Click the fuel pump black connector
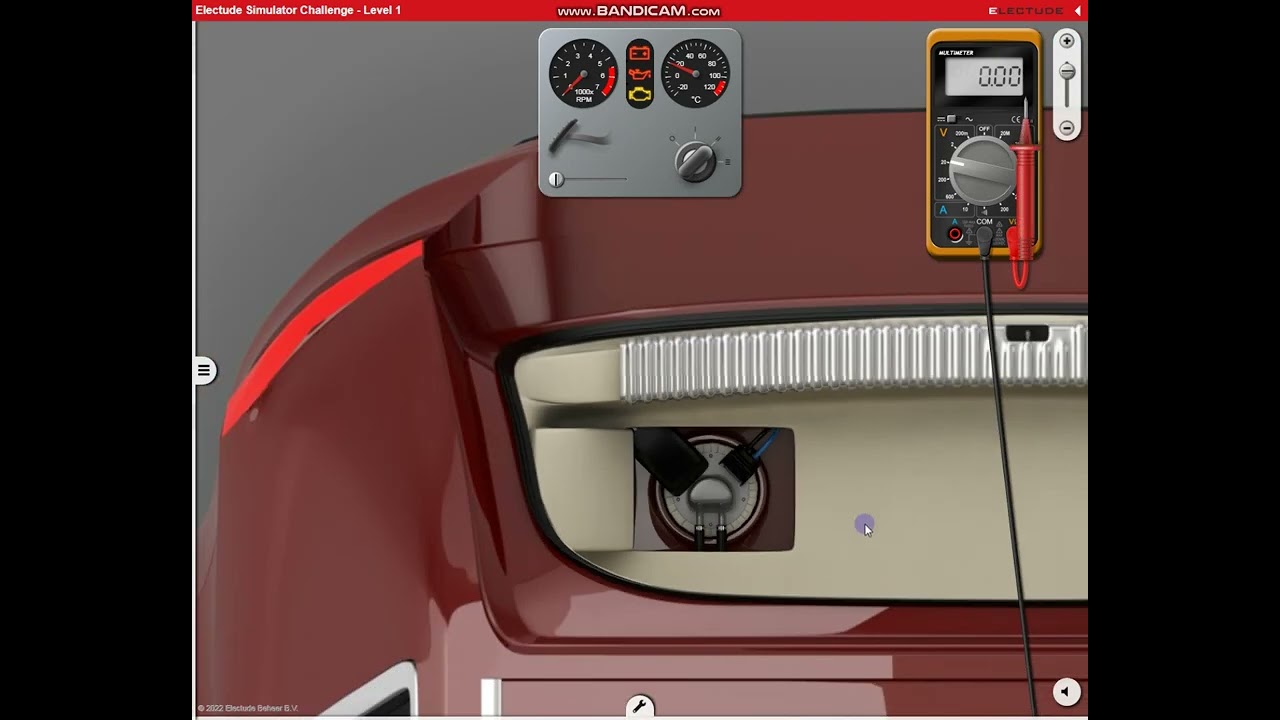The image size is (1280, 720). click(x=672, y=460)
